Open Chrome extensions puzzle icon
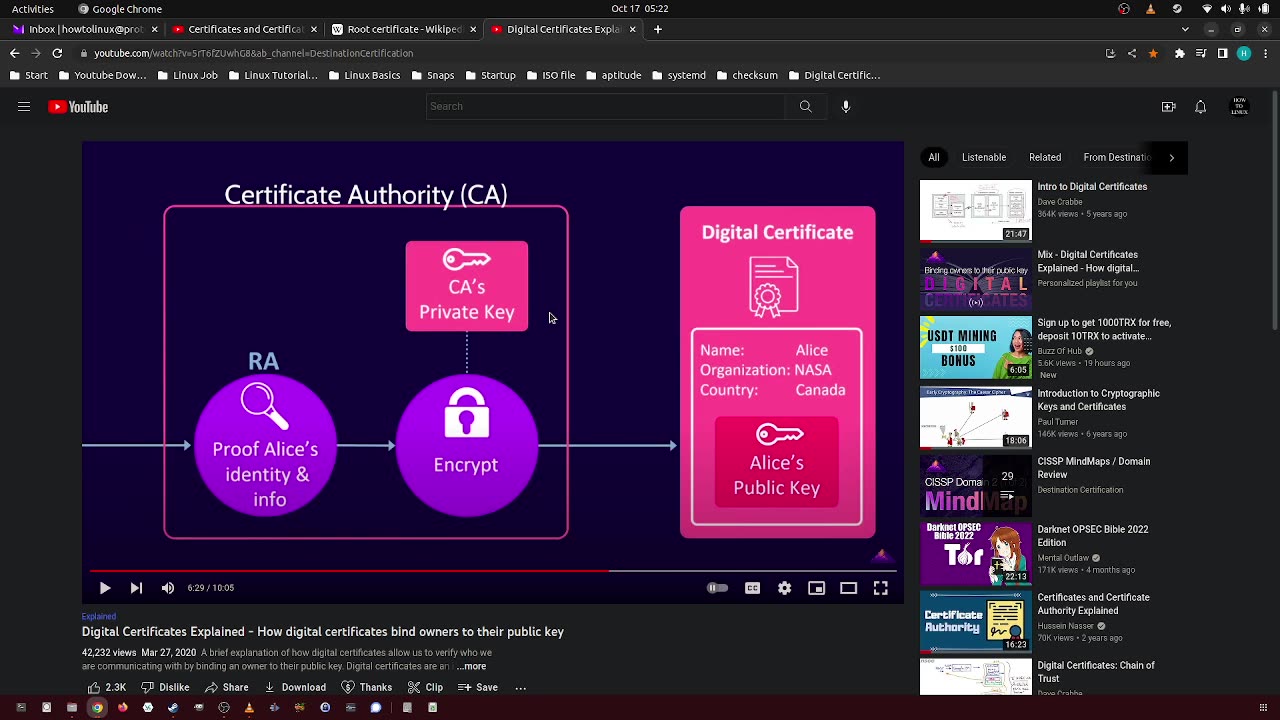The height and width of the screenshot is (720, 1280). pyautogui.click(x=1180, y=53)
